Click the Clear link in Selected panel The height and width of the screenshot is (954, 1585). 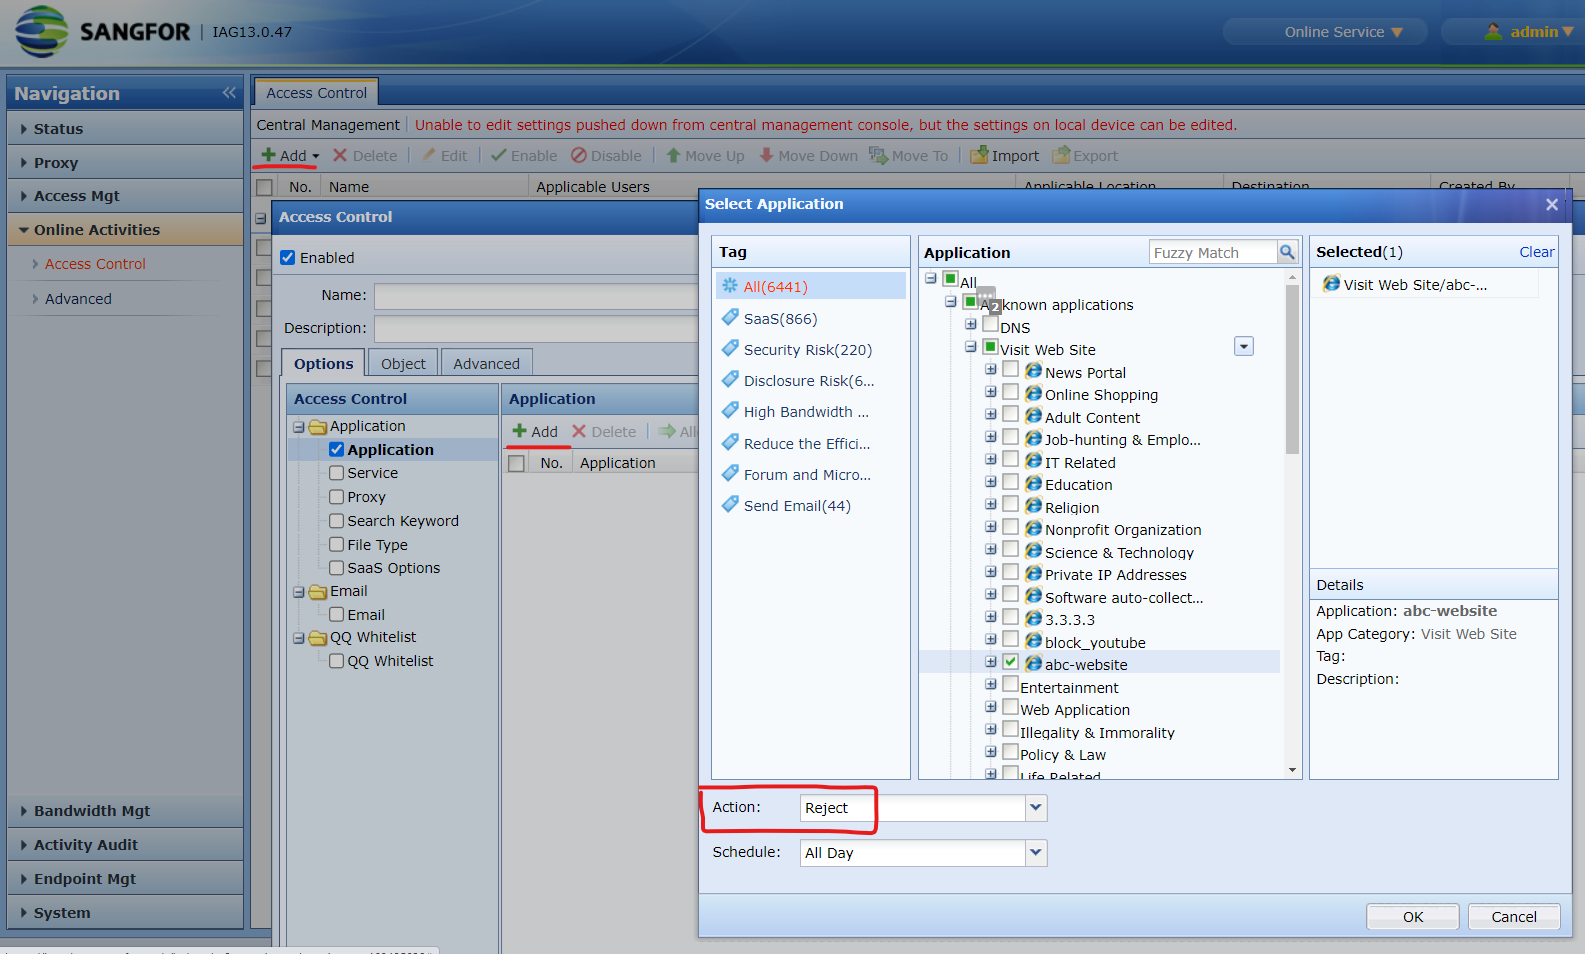pyautogui.click(x=1537, y=252)
